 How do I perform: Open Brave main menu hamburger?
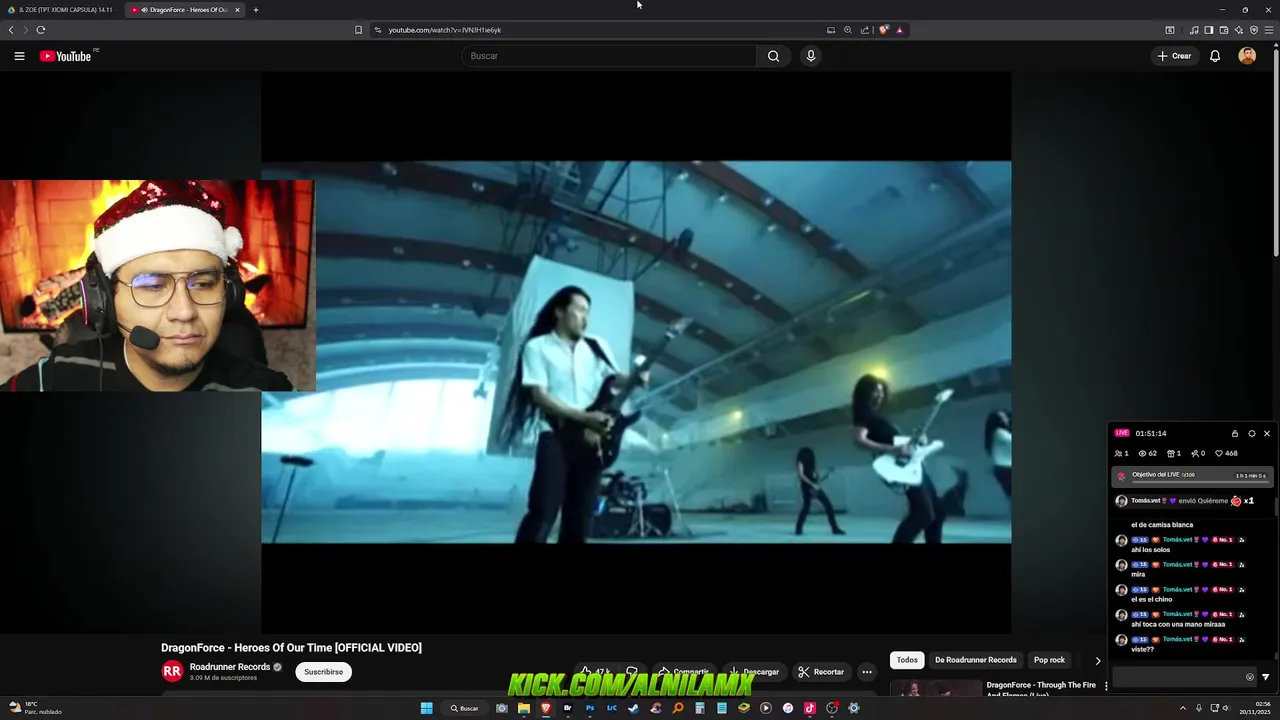point(1269,30)
